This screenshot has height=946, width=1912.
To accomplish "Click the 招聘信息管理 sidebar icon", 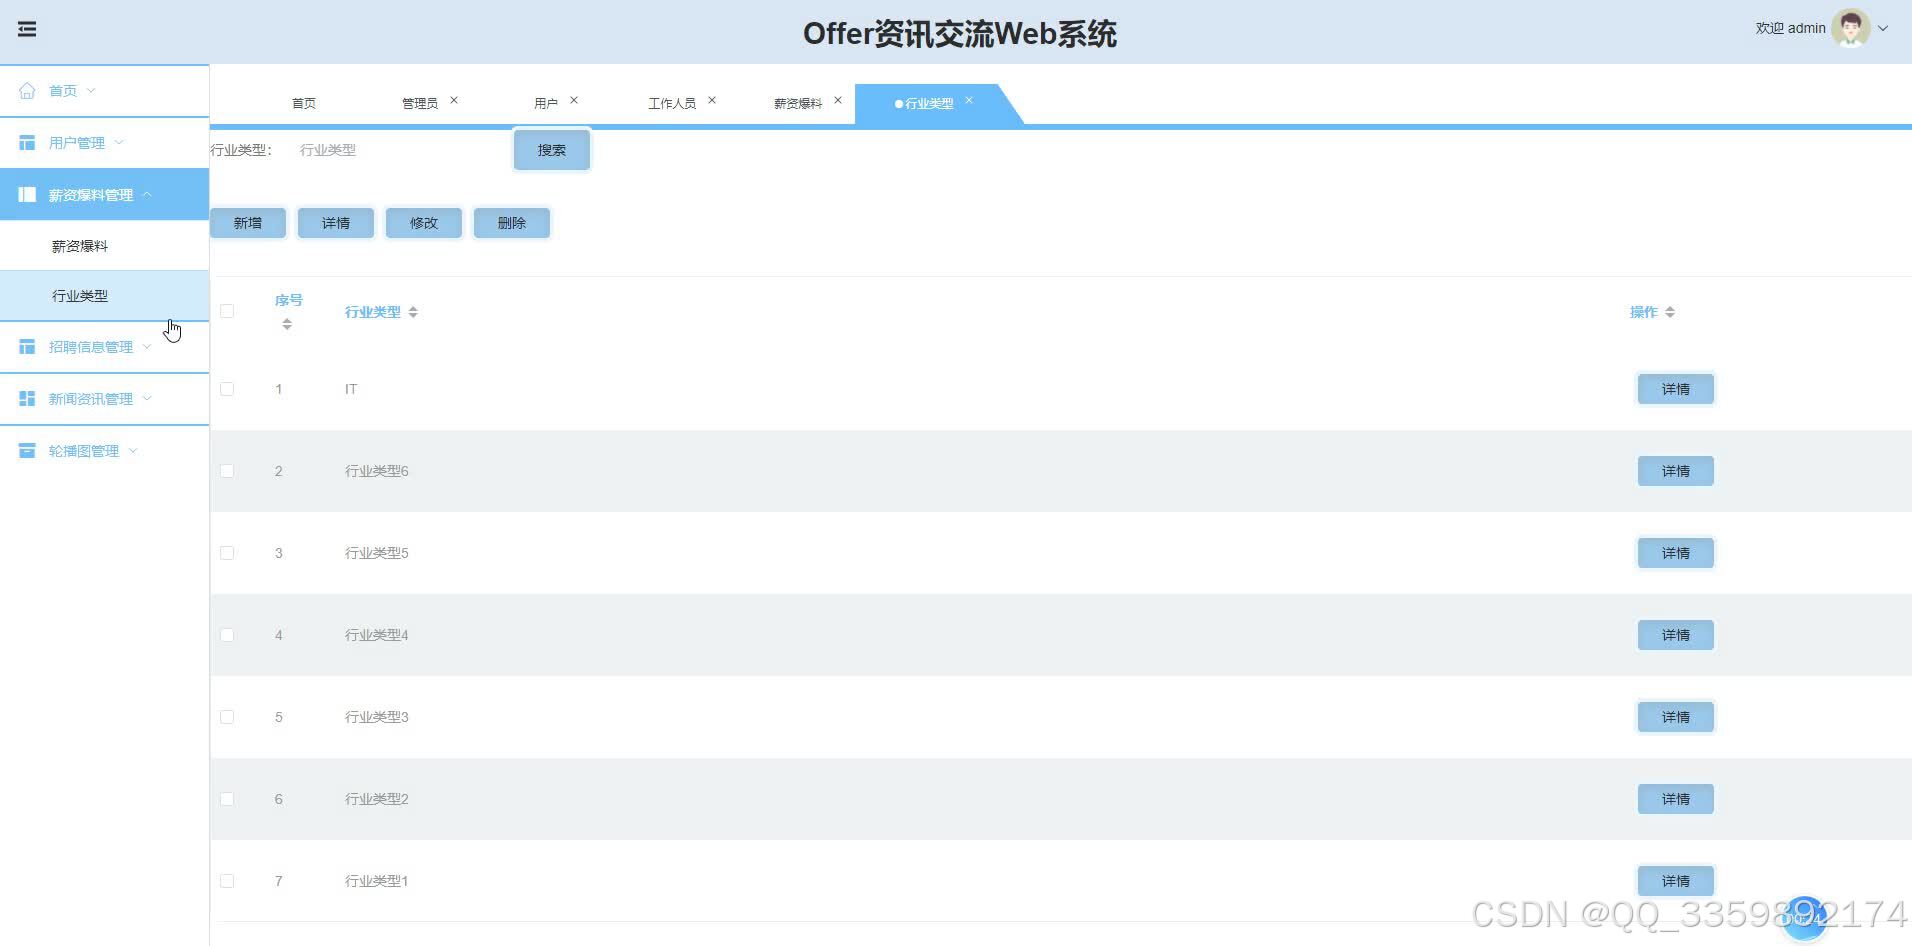I will (26, 346).
